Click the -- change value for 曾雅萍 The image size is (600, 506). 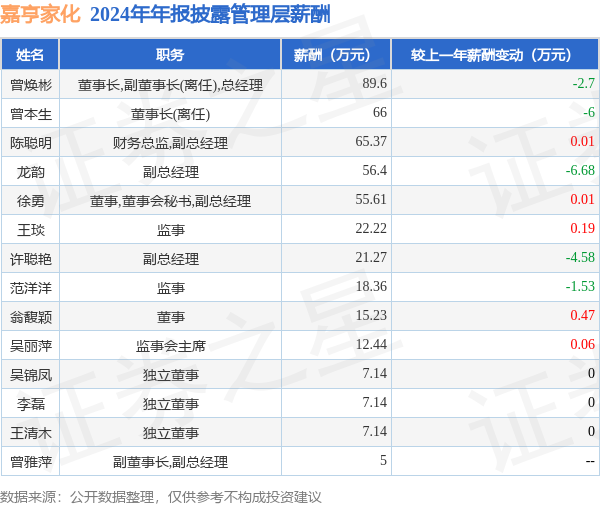pos(590,461)
